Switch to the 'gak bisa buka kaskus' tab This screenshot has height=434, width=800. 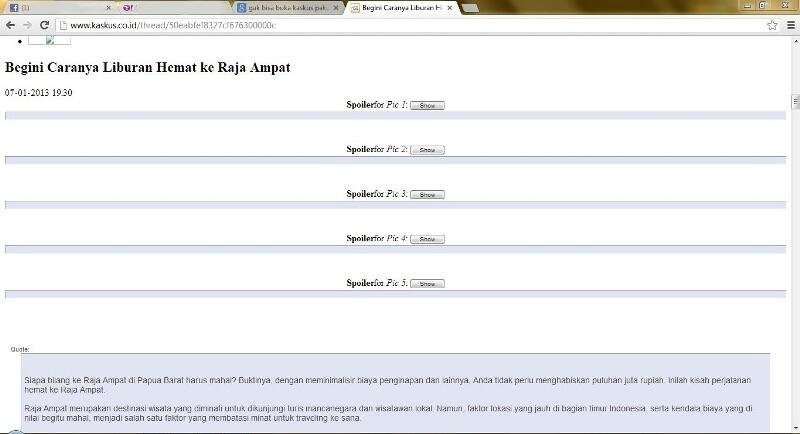point(288,8)
